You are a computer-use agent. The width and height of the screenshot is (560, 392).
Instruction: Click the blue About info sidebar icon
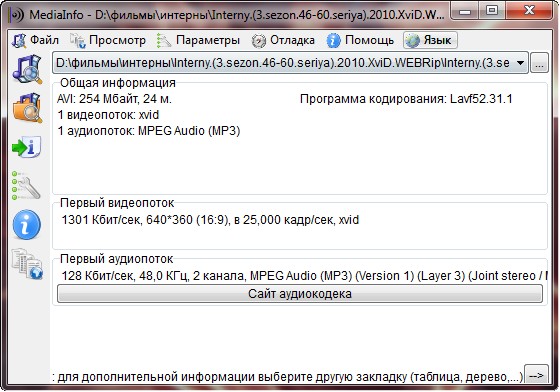(x=26, y=225)
